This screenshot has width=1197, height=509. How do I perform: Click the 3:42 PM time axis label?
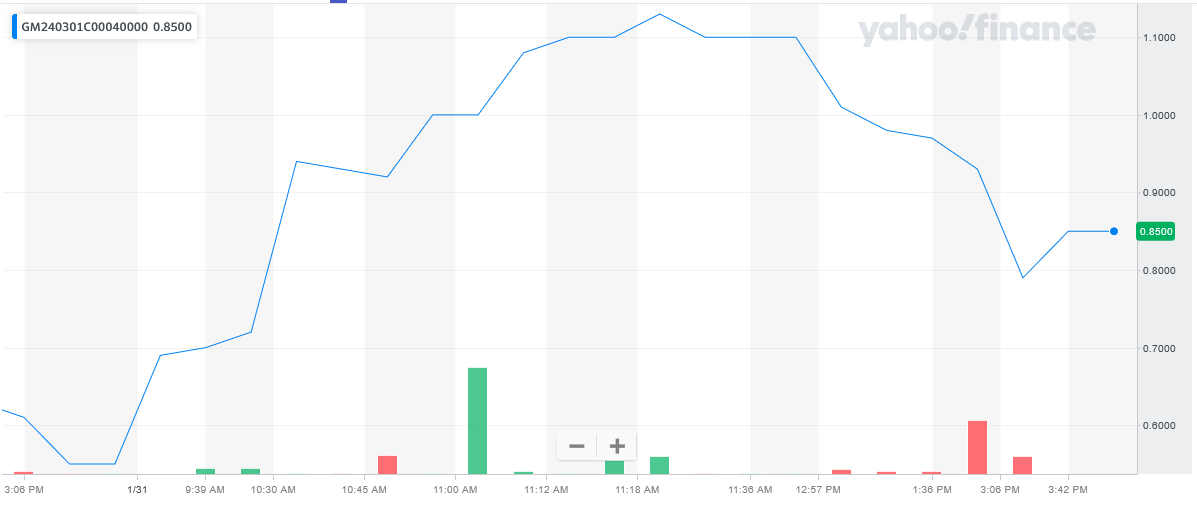(x=1067, y=490)
